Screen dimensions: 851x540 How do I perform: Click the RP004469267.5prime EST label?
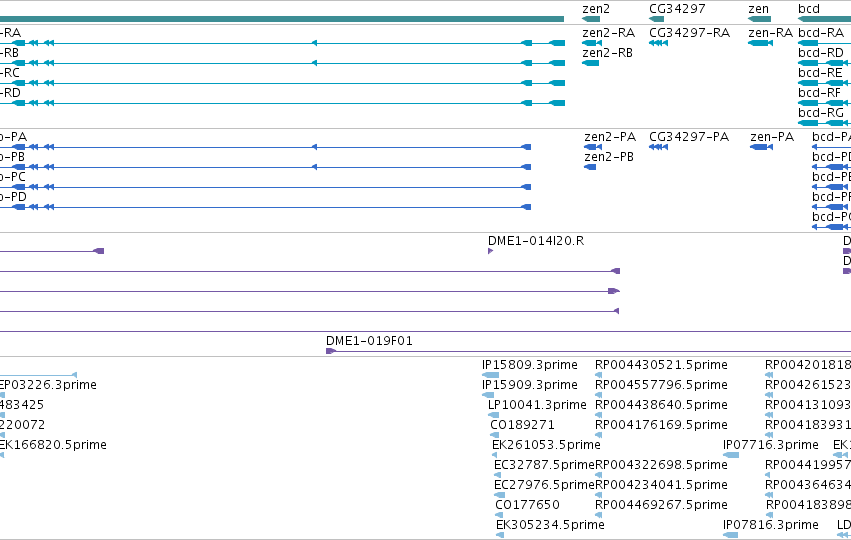662,505
